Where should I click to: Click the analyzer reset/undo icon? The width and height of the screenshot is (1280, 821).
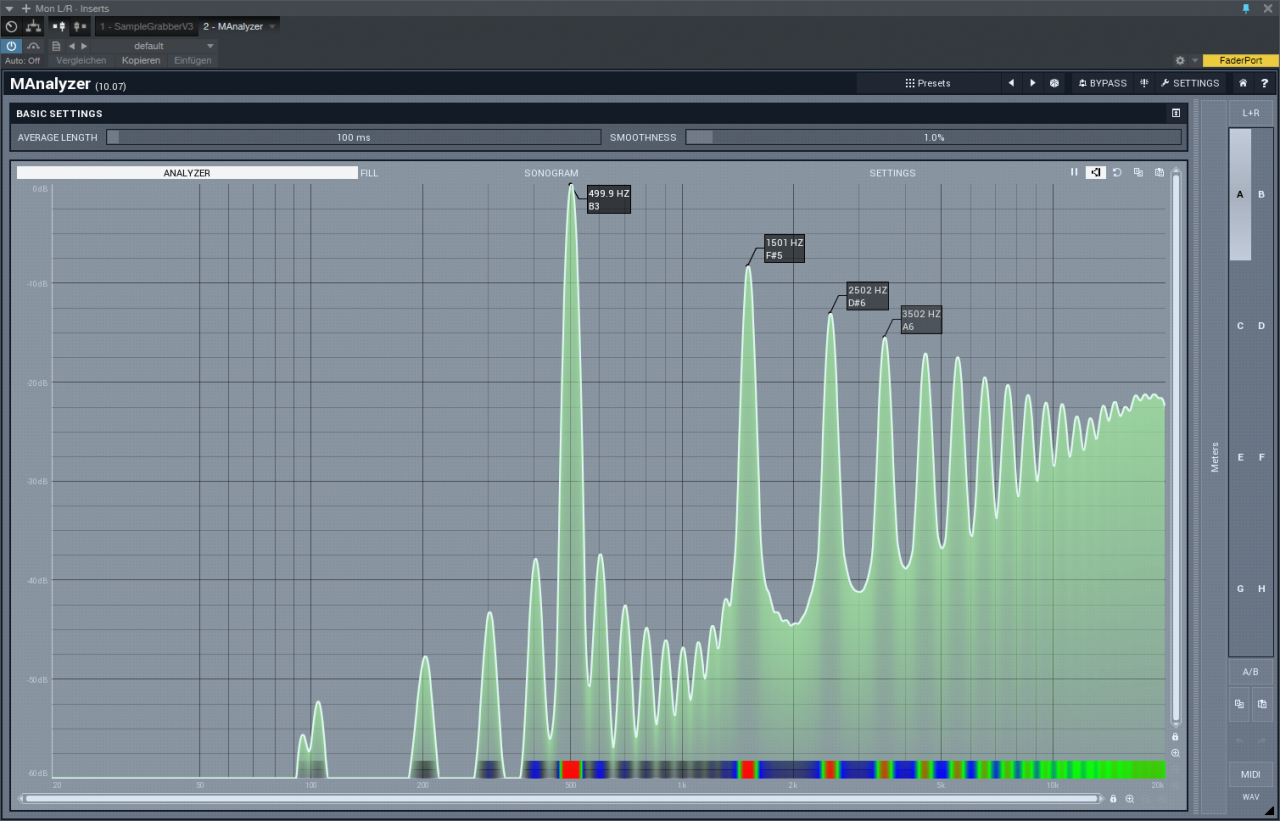1117,172
